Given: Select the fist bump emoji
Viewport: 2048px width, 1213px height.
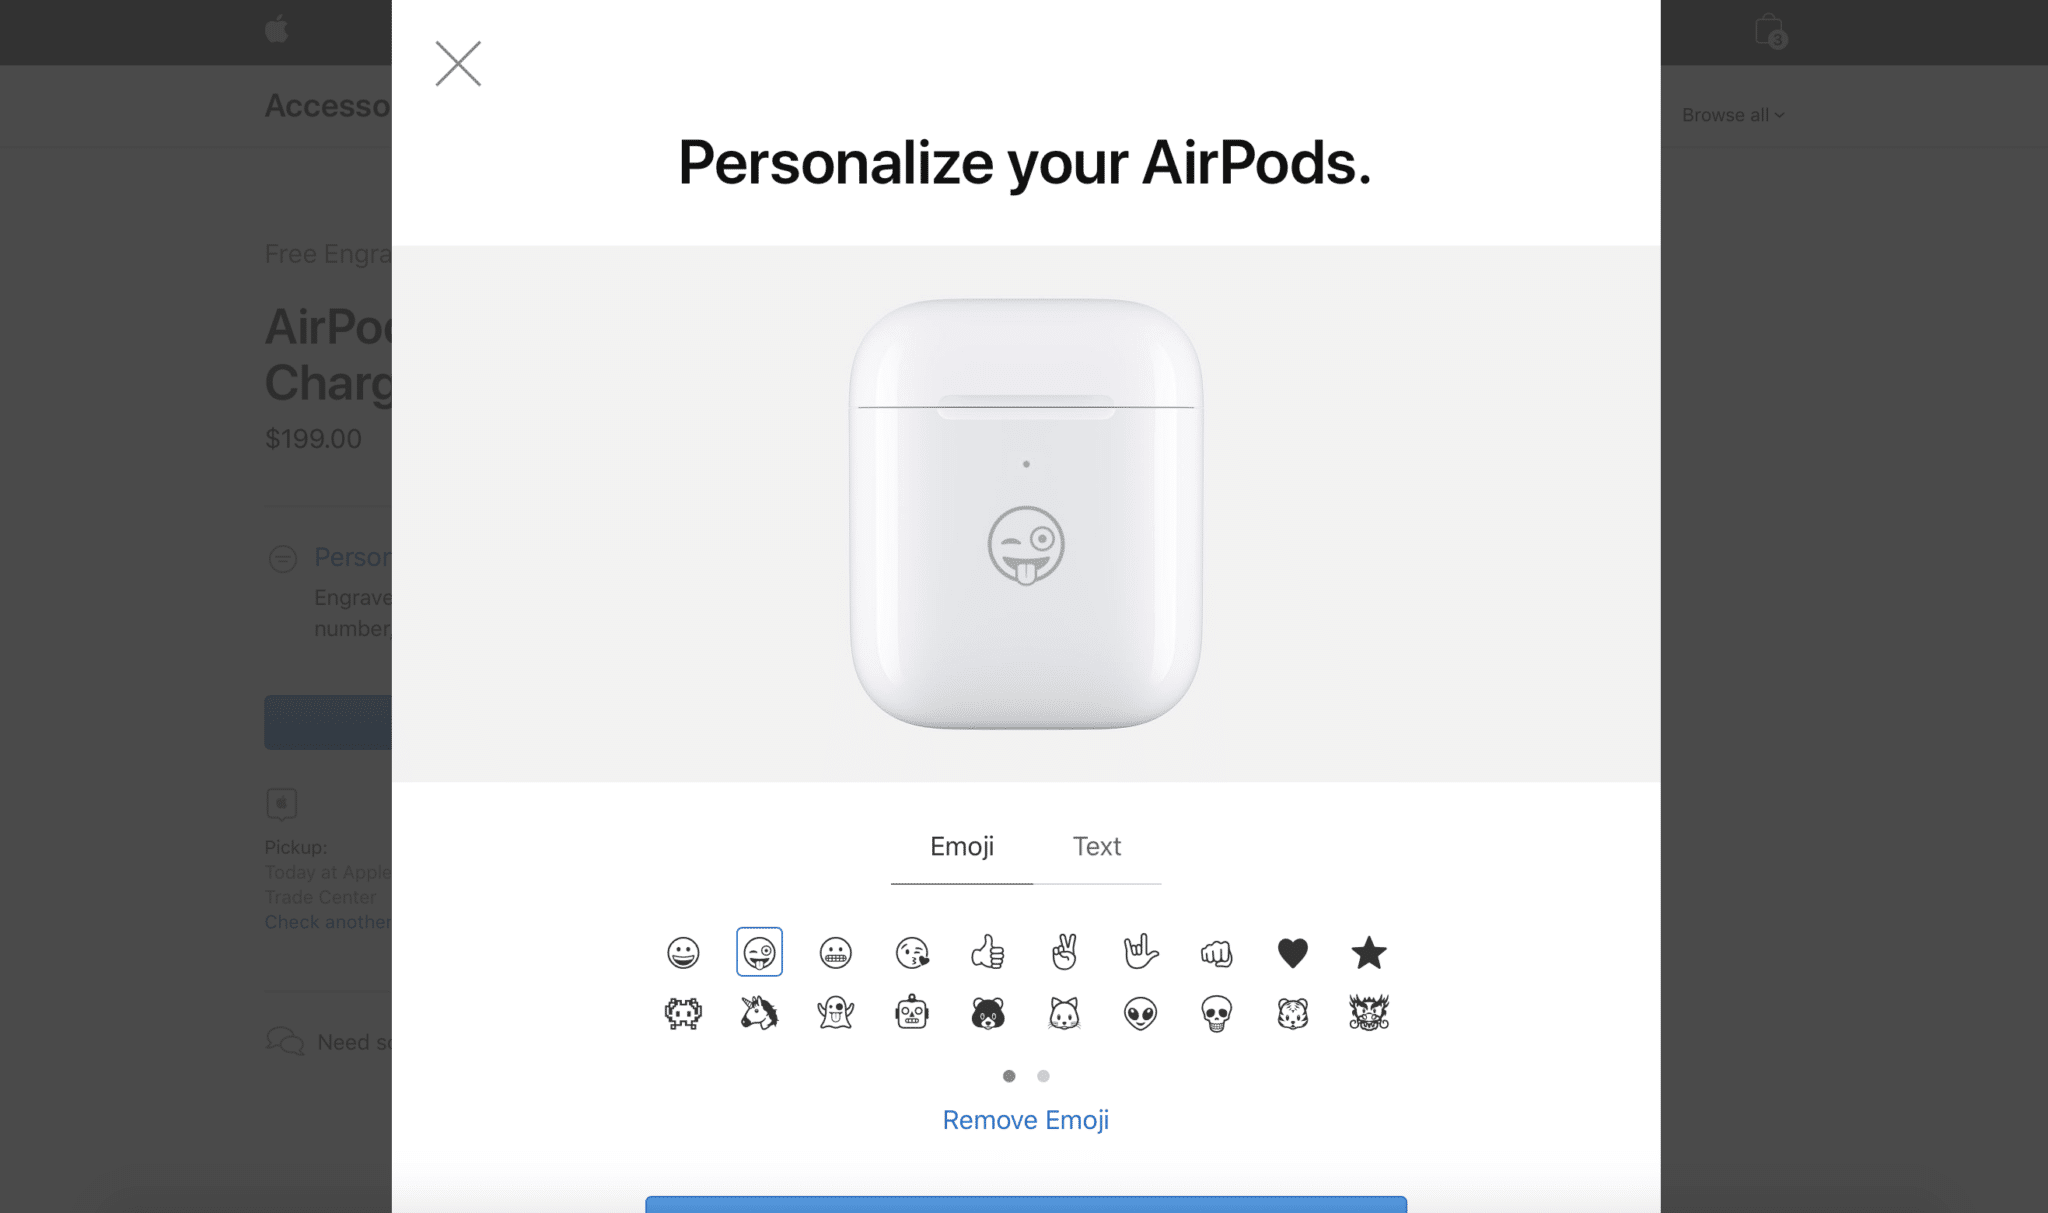Looking at the screenshot, I should tap(1216, 953).
